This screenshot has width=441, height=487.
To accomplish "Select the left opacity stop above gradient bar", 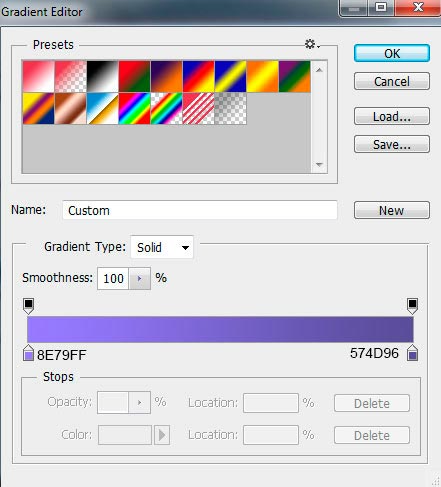I will [29, 306].
